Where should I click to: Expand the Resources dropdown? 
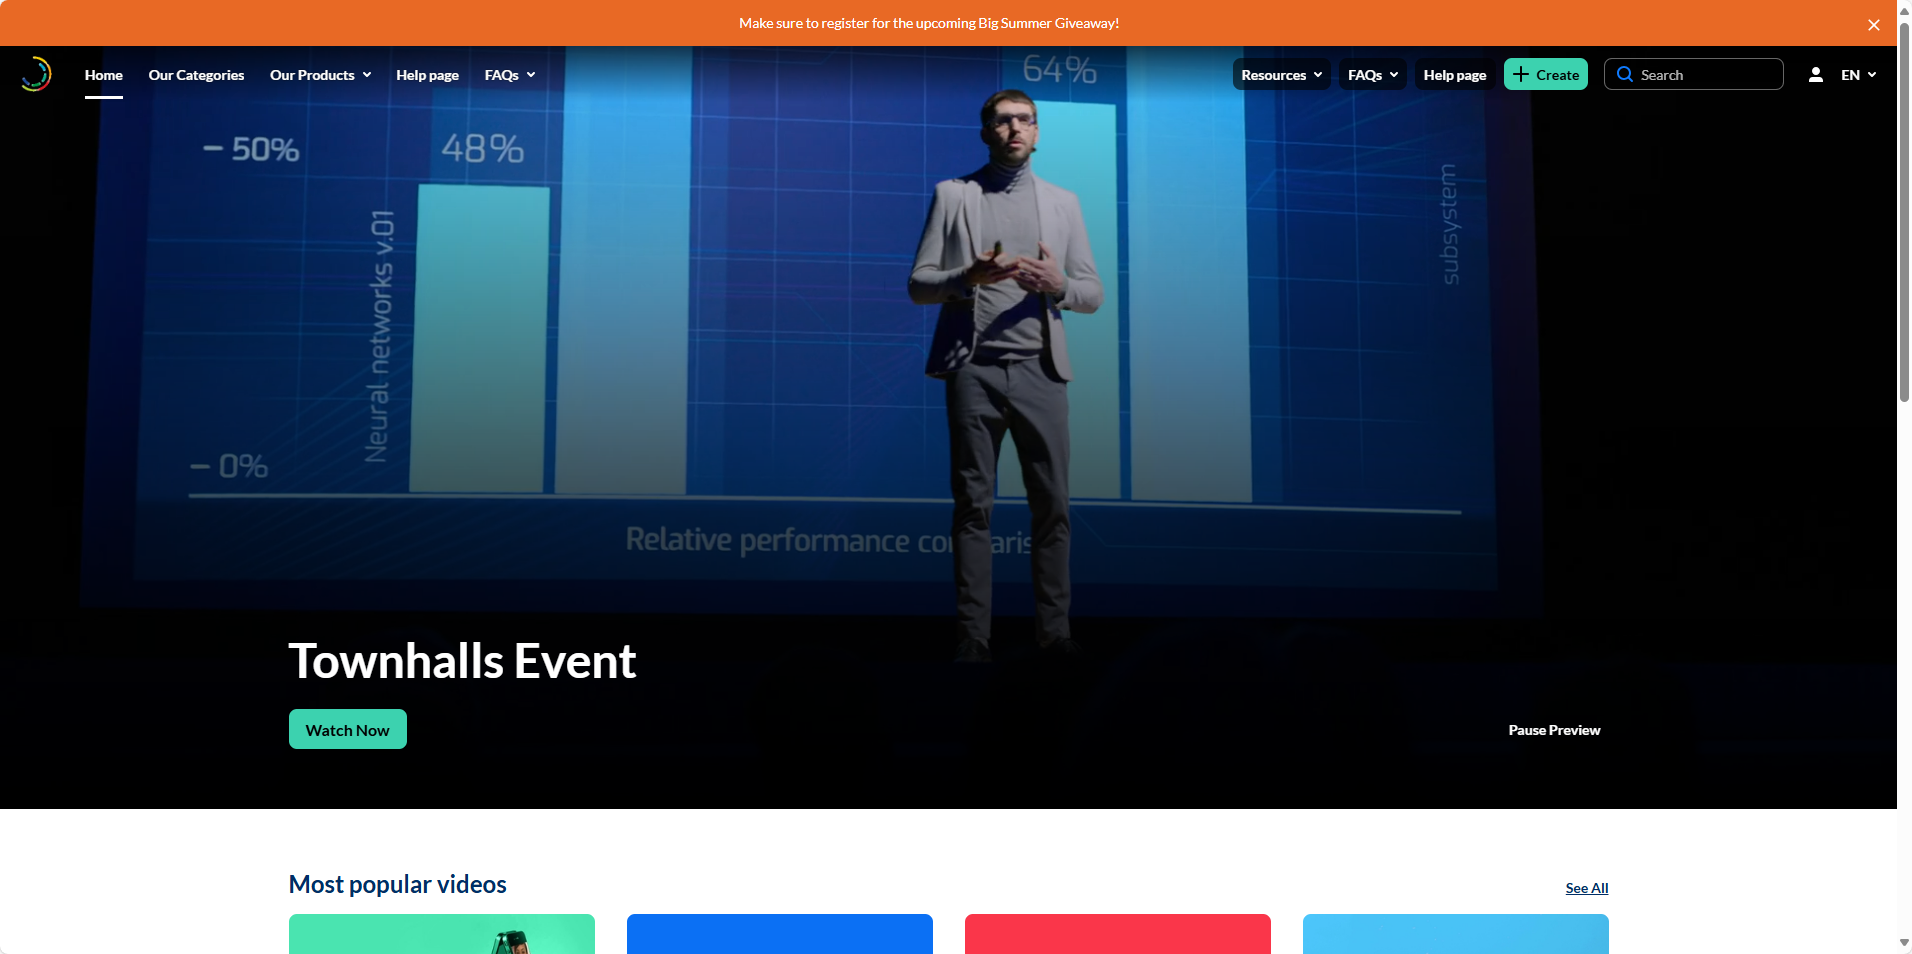tap(1282, 75)
